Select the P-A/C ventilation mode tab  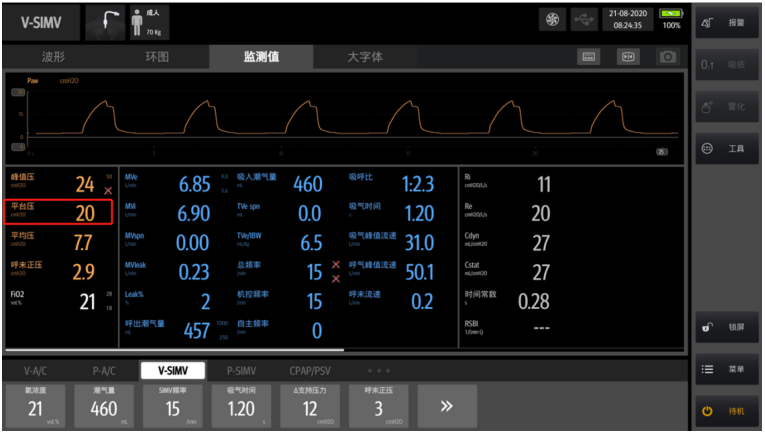pyautogui.click(x=104, y=371)
